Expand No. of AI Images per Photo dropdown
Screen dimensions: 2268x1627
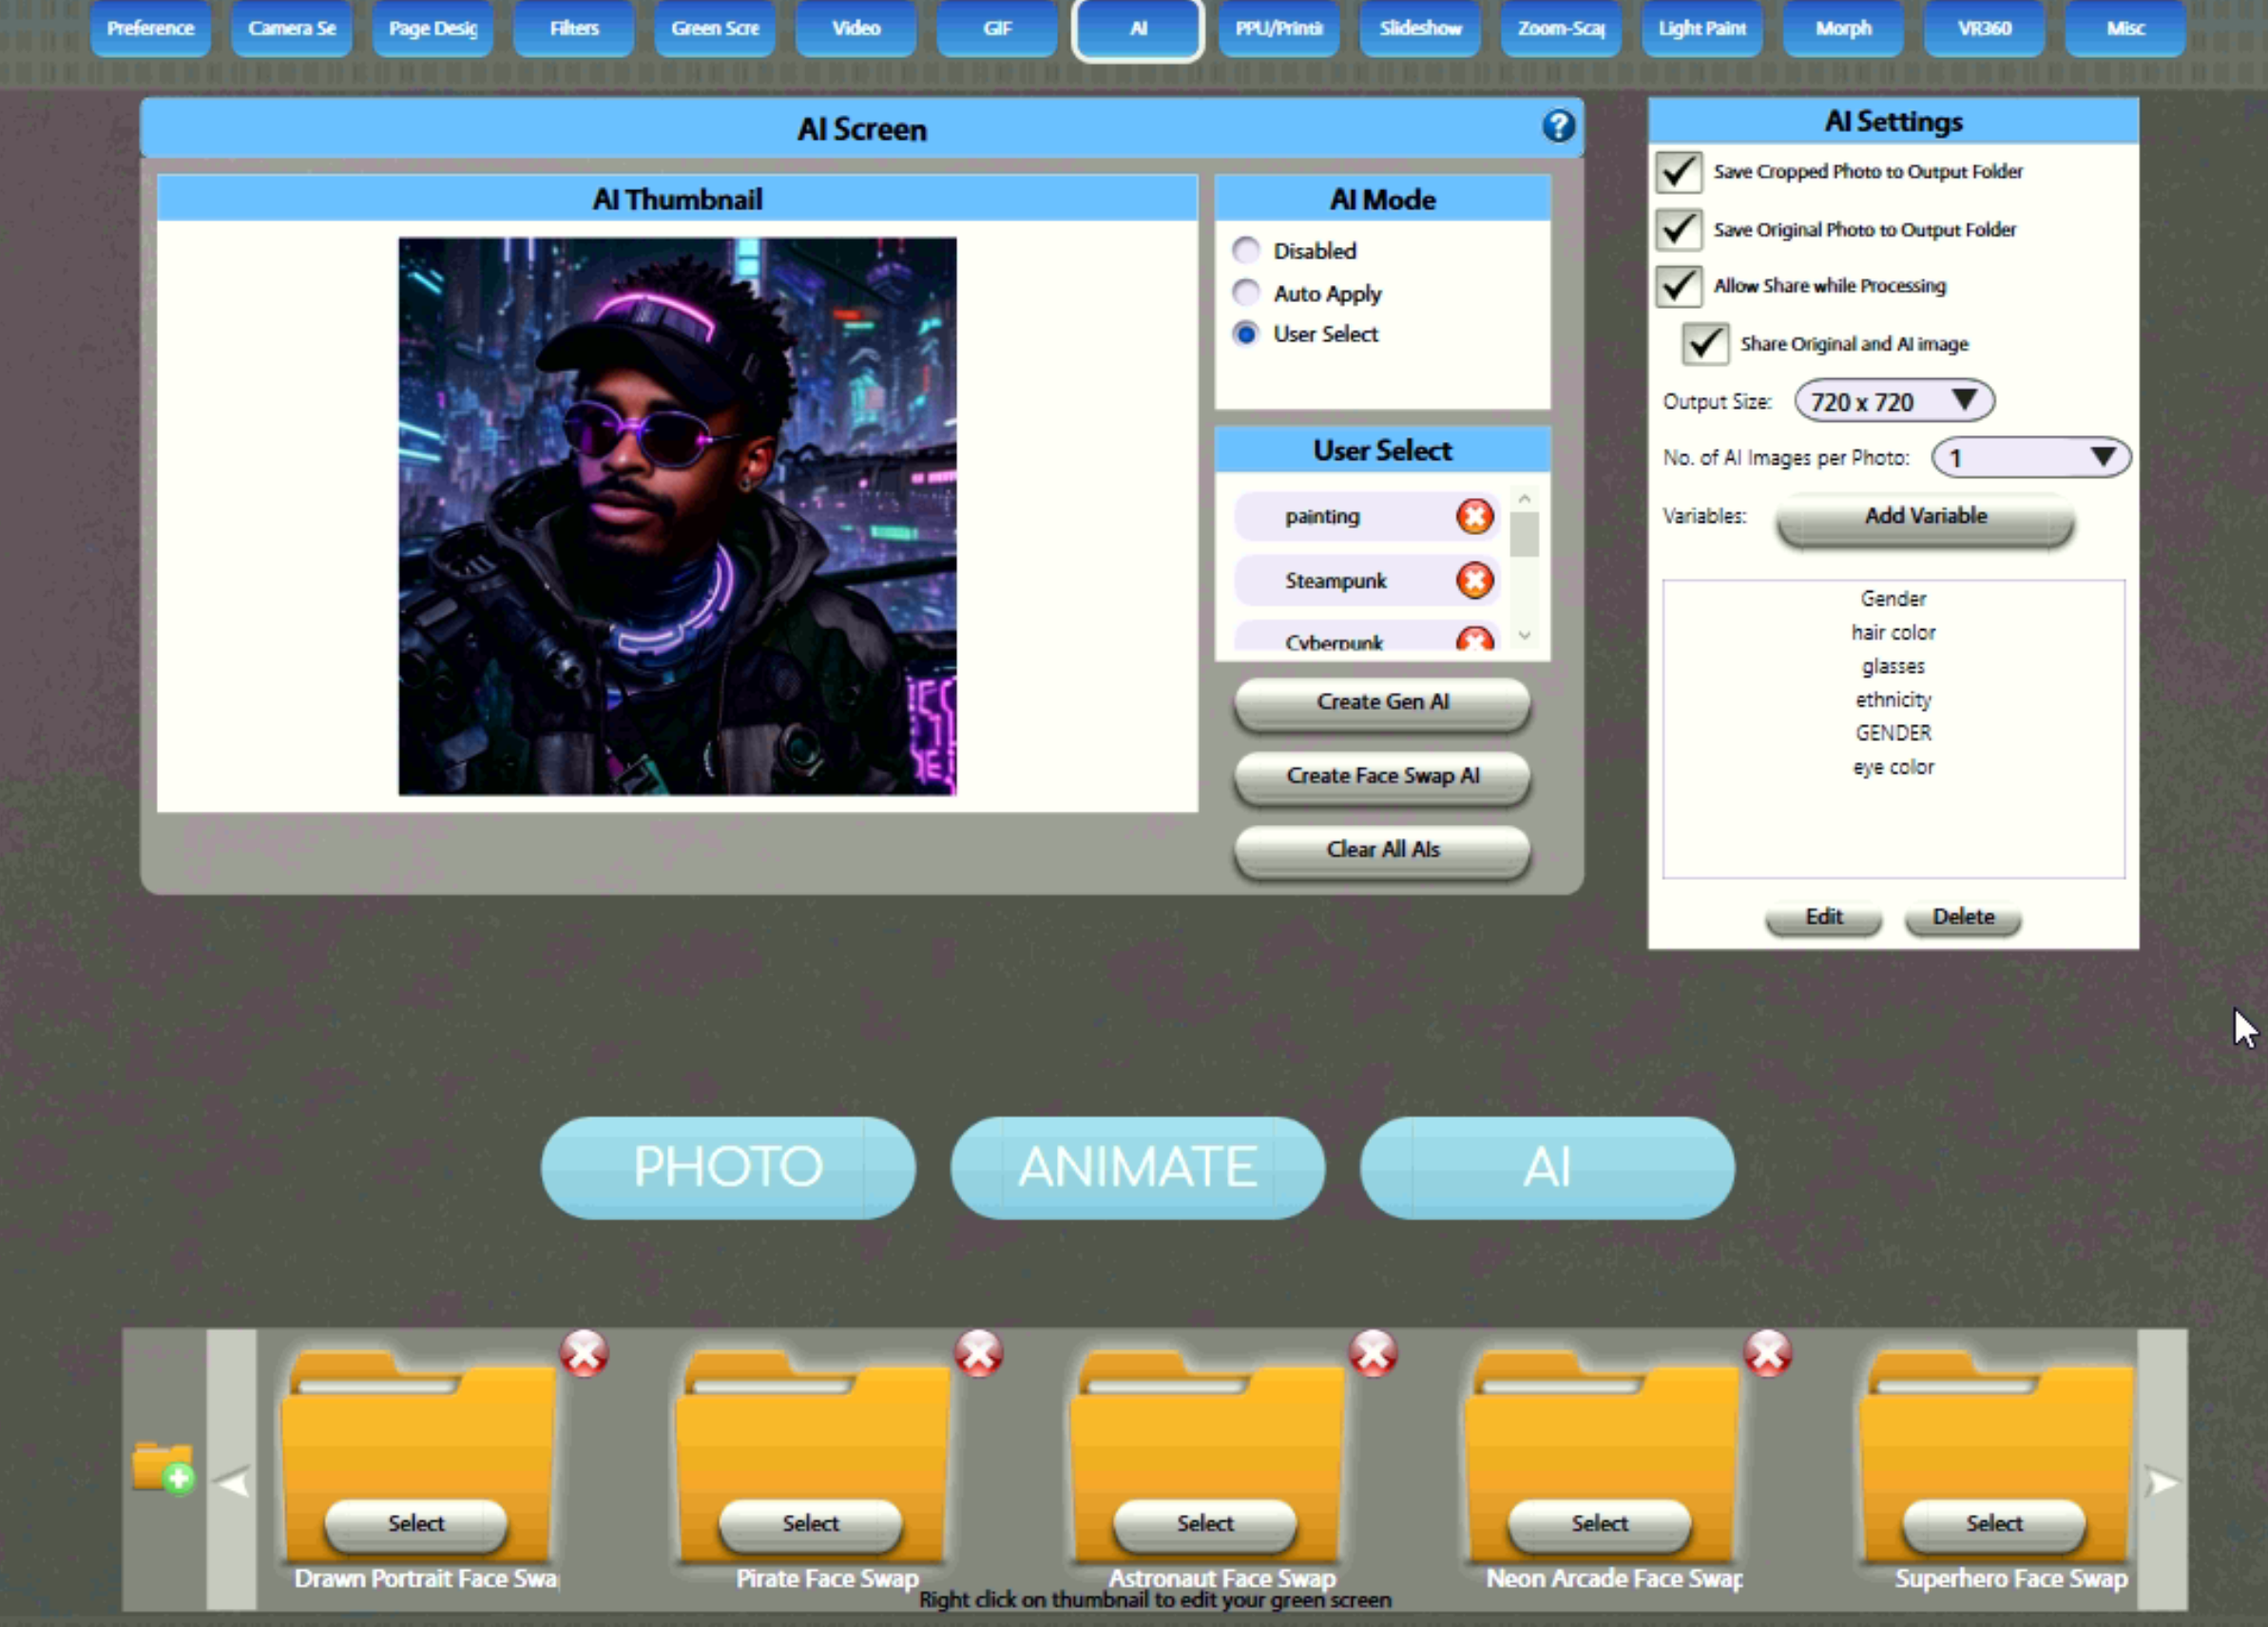[x=2030, y=457]
